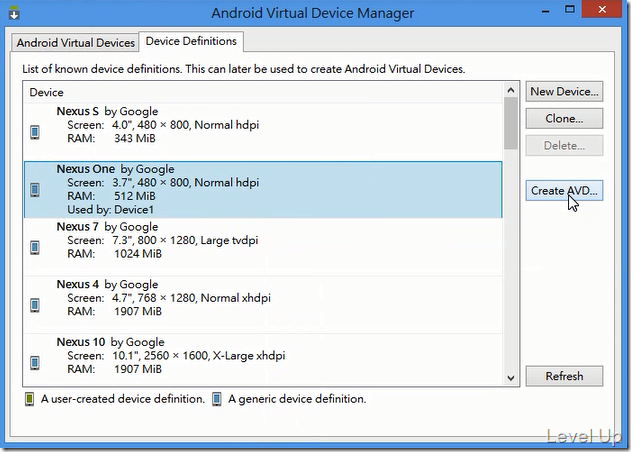
Task: Click the generic device definition legend icon
Action: point(217,399)
